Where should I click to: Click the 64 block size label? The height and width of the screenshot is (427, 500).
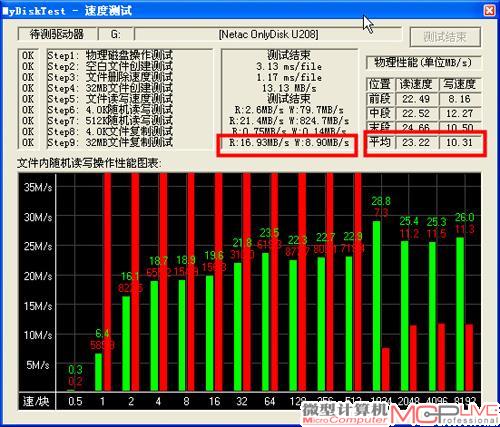(269, 401)
